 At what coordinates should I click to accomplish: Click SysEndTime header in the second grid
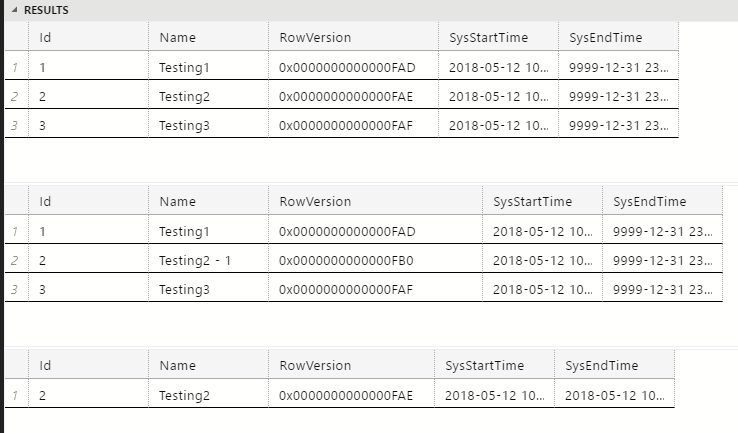tap(662, 201)
